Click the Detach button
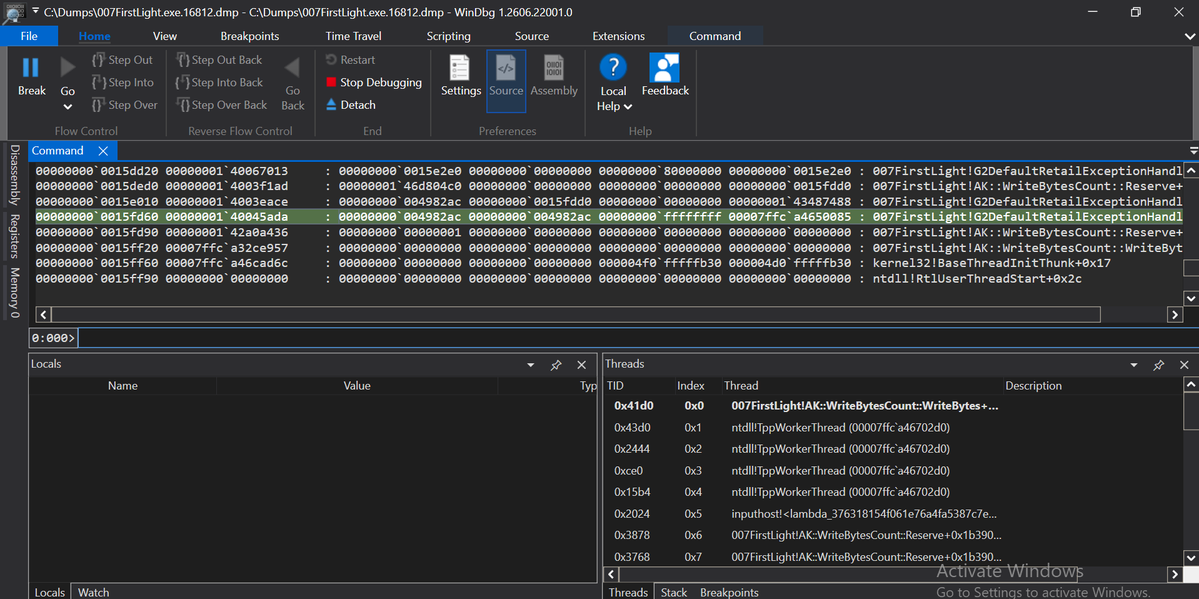Screen dimensions: 1199x599 pos(350,105)
